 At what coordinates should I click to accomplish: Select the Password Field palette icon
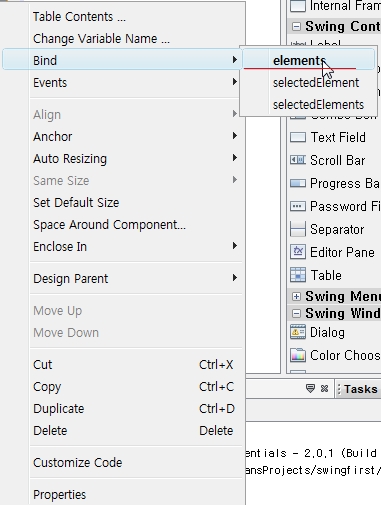click(x=298, y=206)
